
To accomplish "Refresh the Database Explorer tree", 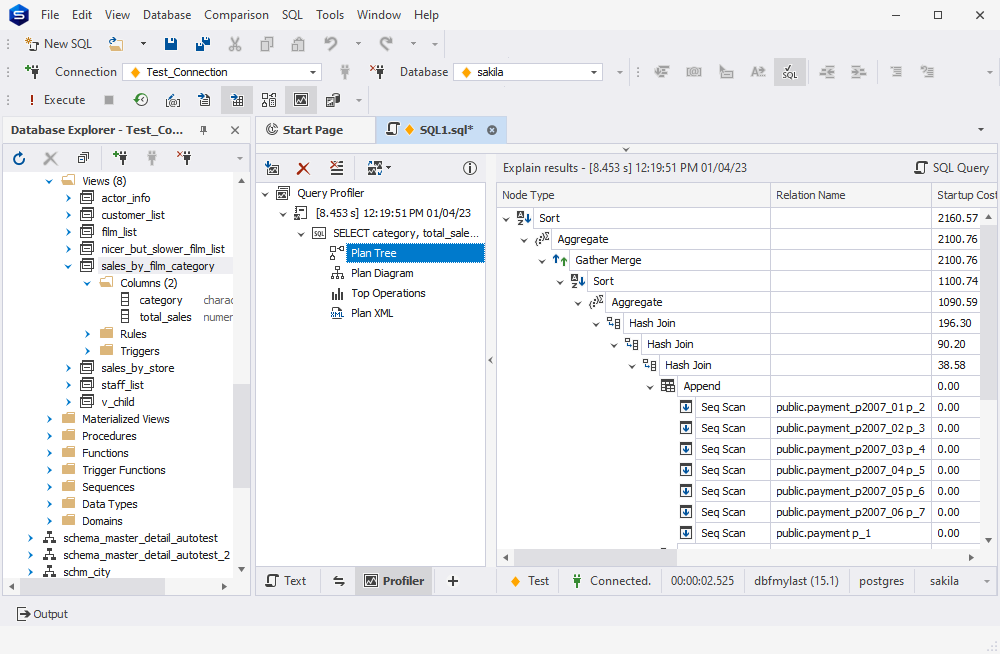I will click(x=18, y=158).
